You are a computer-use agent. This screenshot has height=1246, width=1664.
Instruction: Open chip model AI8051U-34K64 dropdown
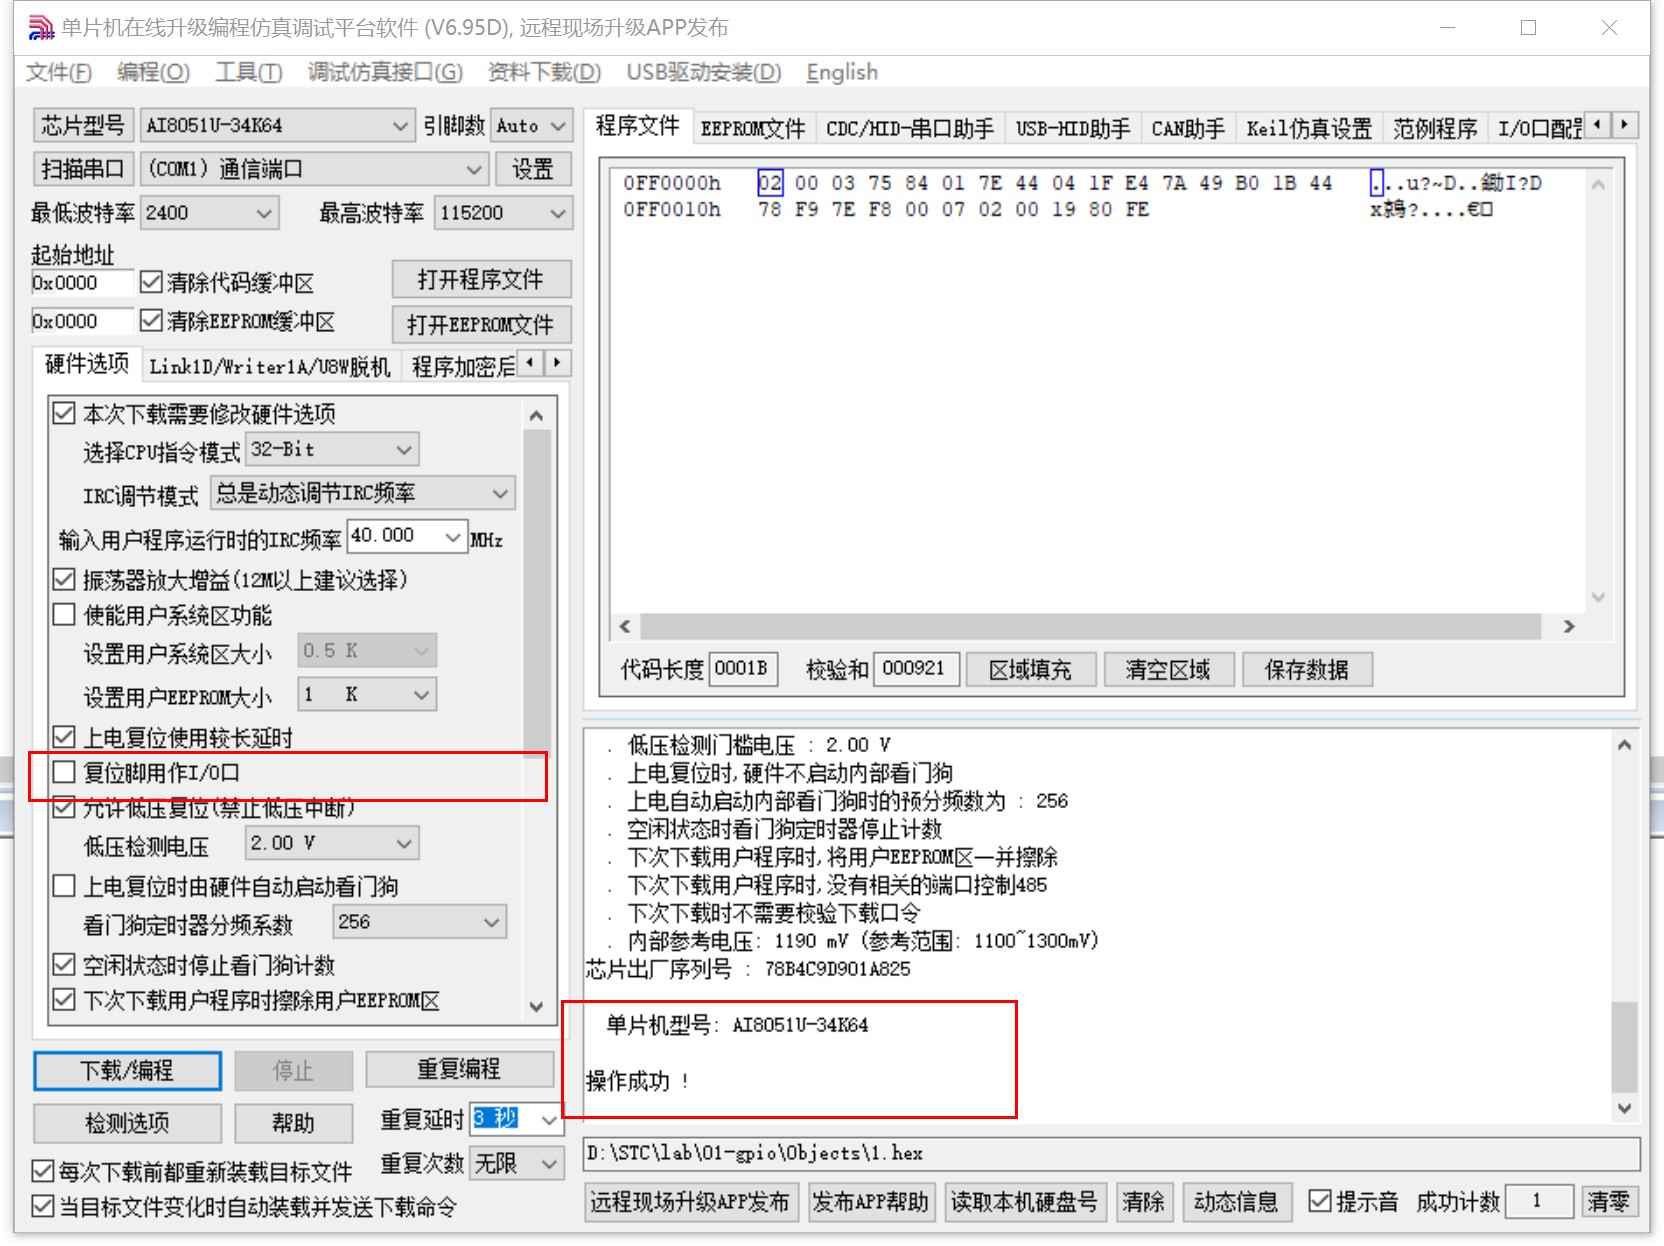coord(277,126)
